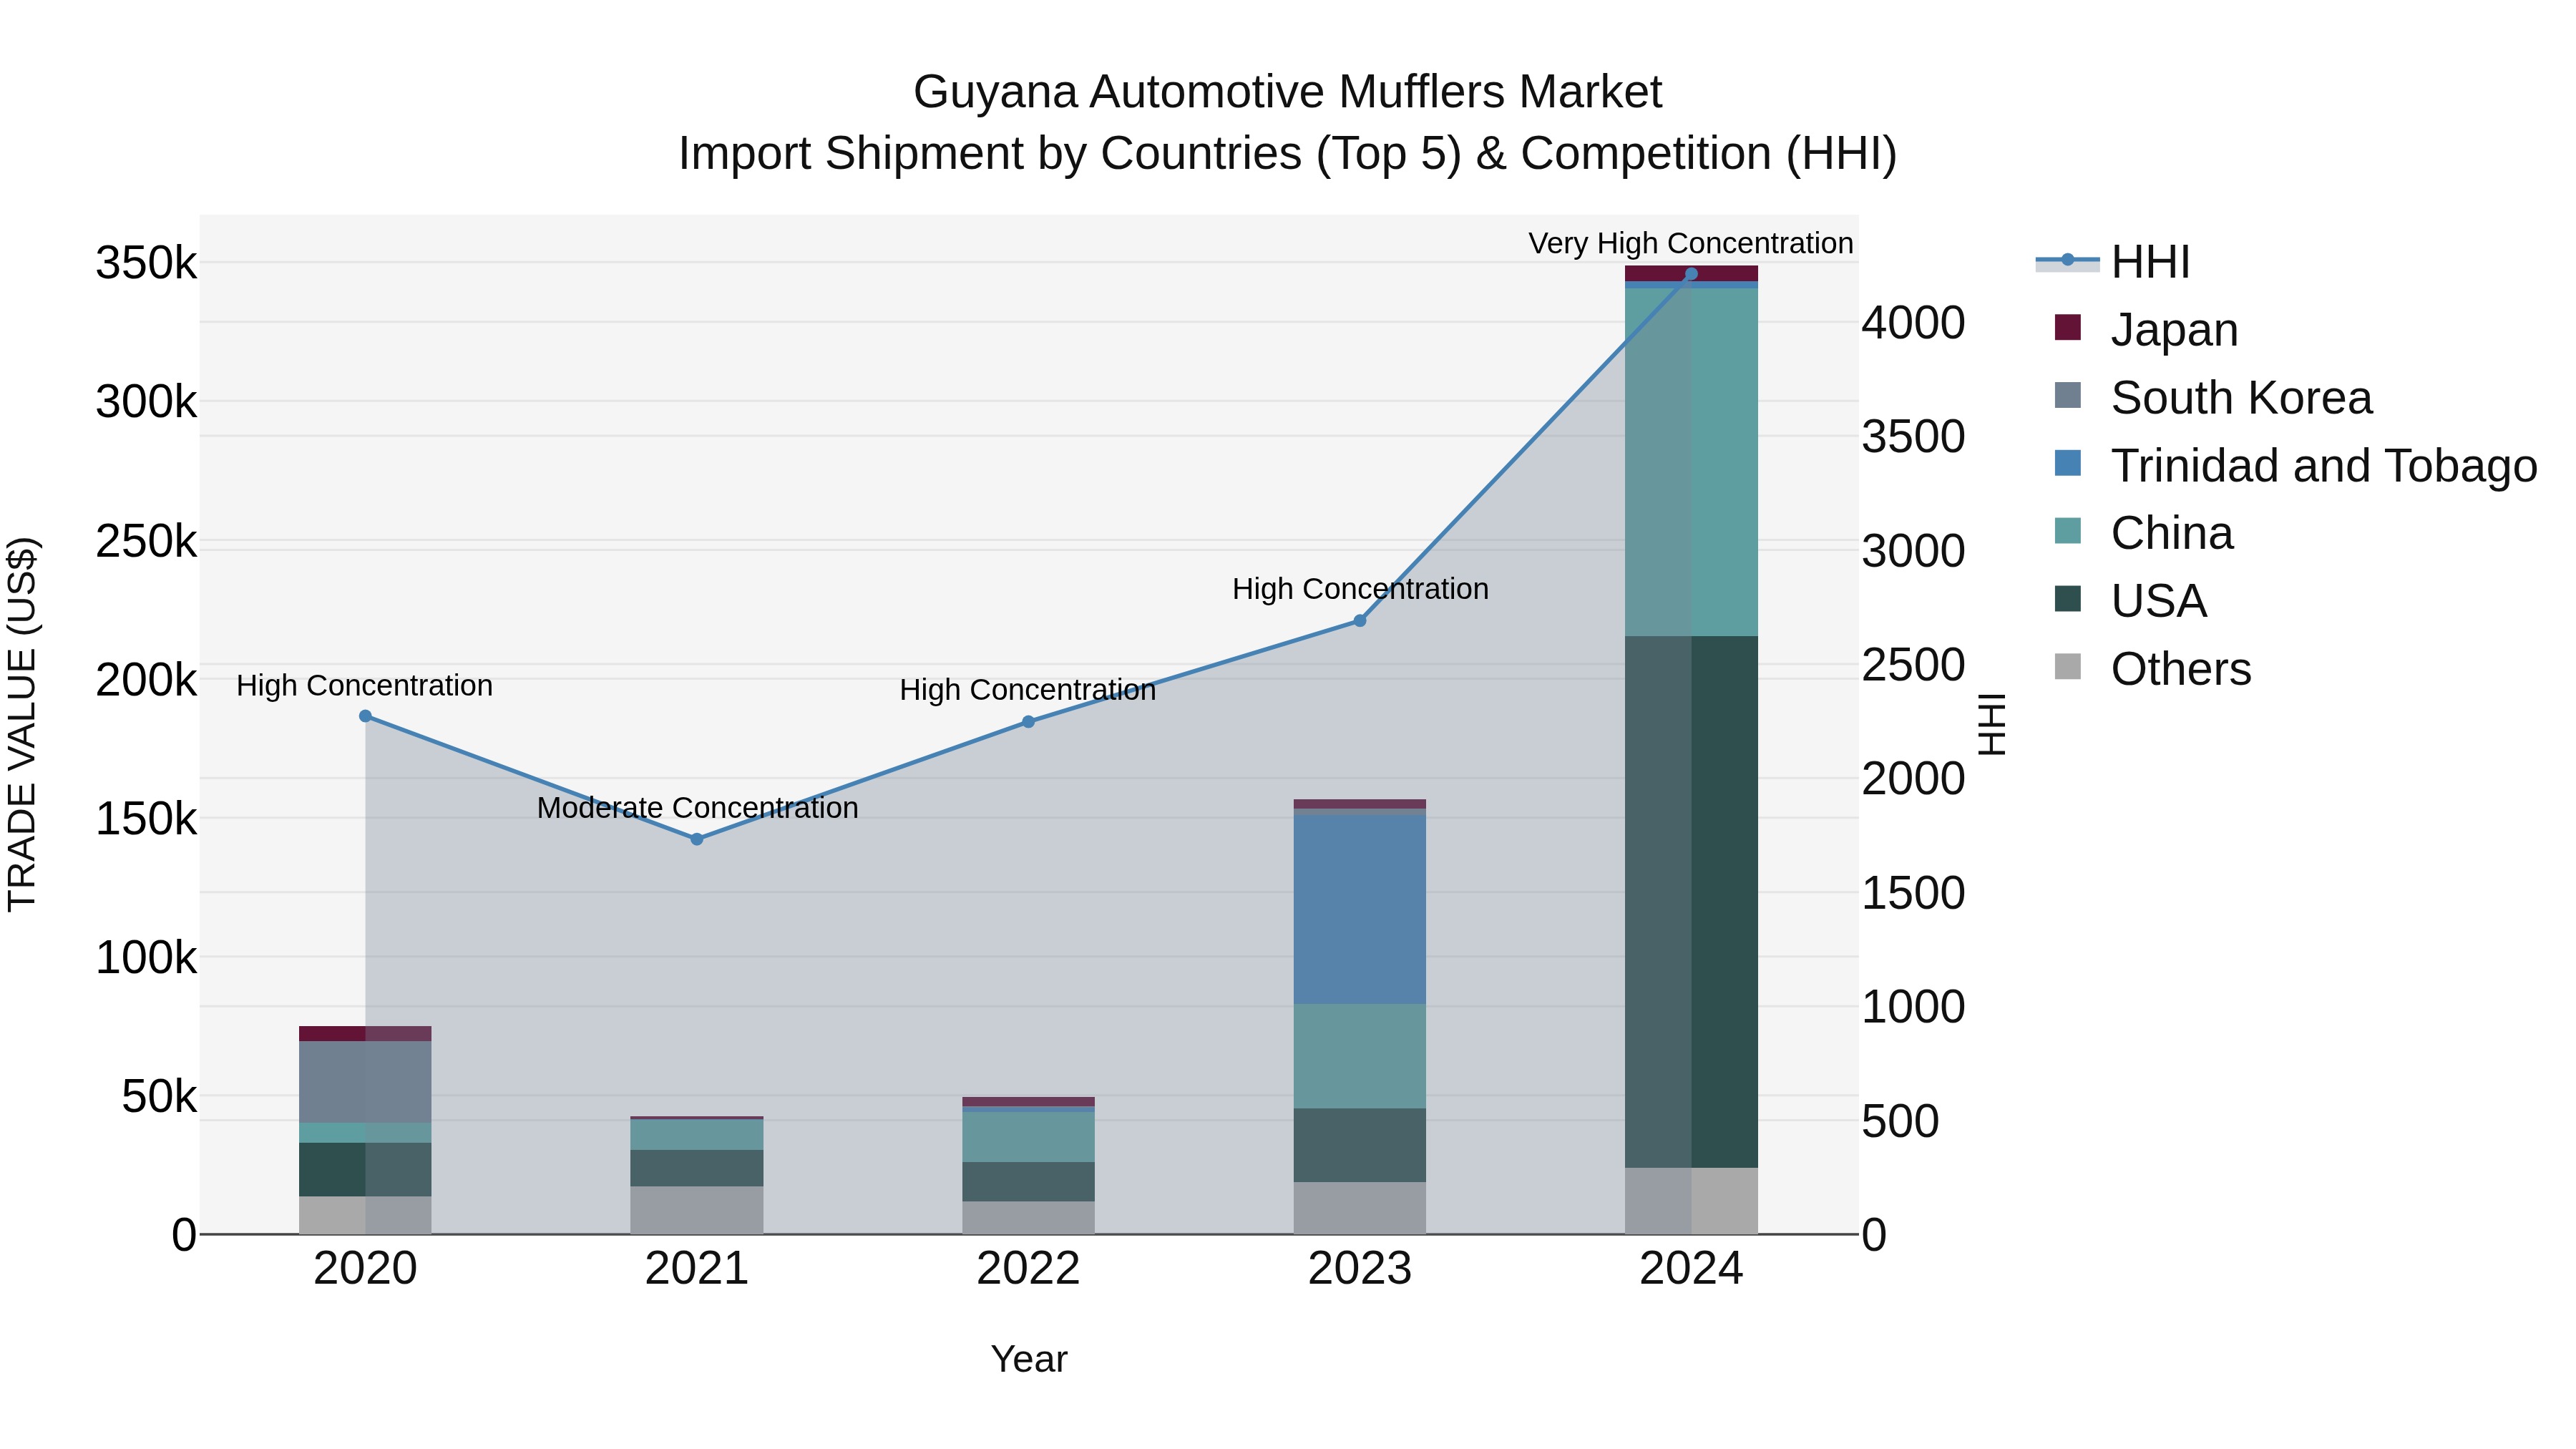Click the 4000 HHI right axis tick
The image size is (2576, 1449).
[1913, 323]
